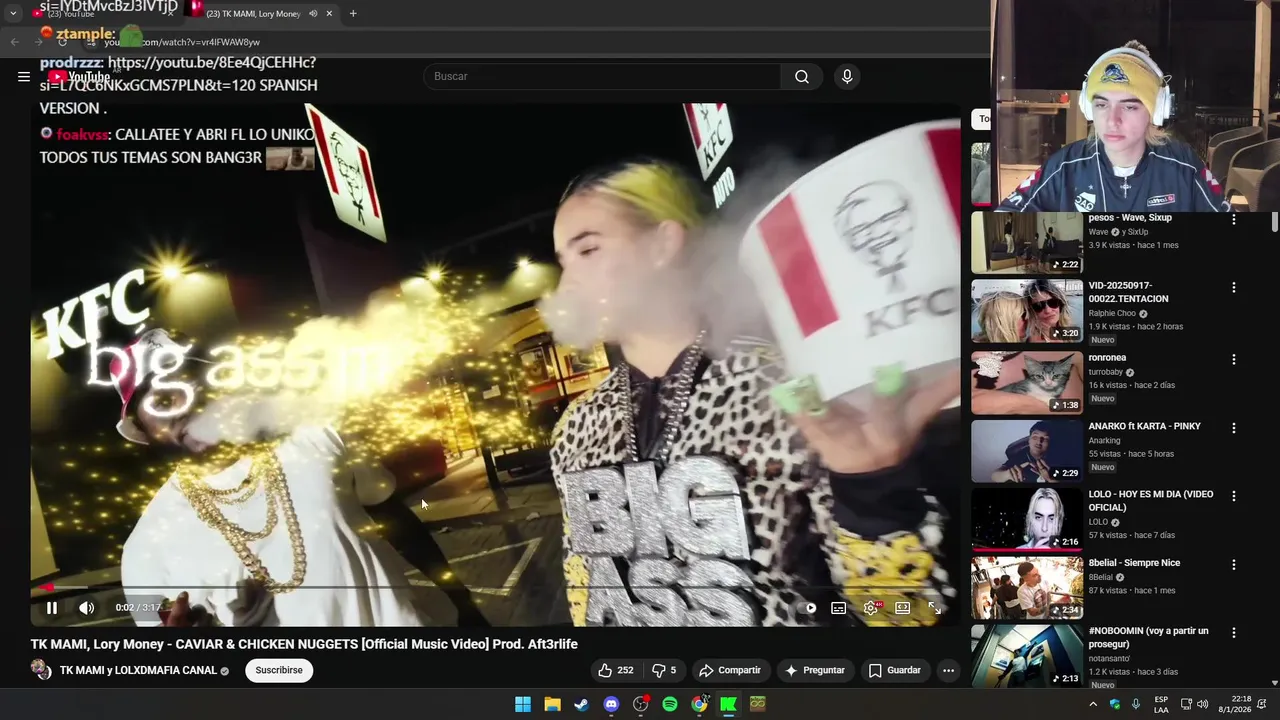Viewport: 1280px width, 720px height.
Task: Click notansanto' channel name
Action: click(x=1109, y=659)
